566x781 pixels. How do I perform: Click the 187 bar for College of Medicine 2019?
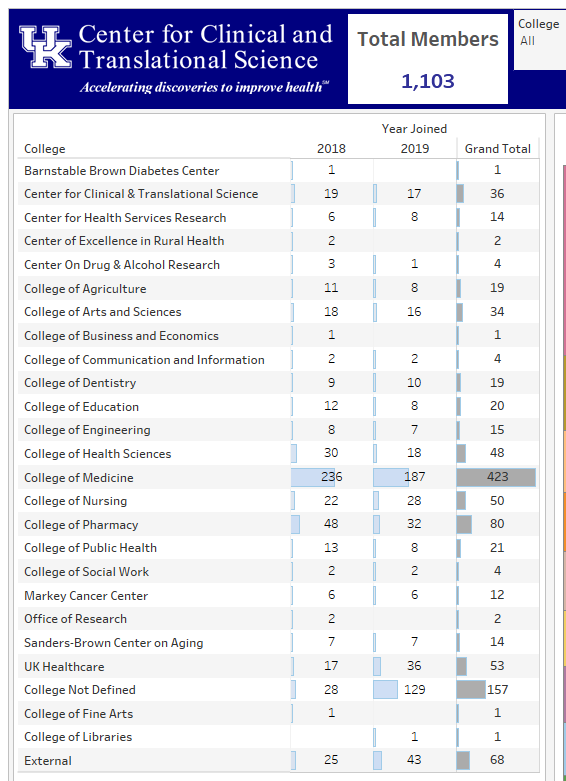(x=391, y=477)
